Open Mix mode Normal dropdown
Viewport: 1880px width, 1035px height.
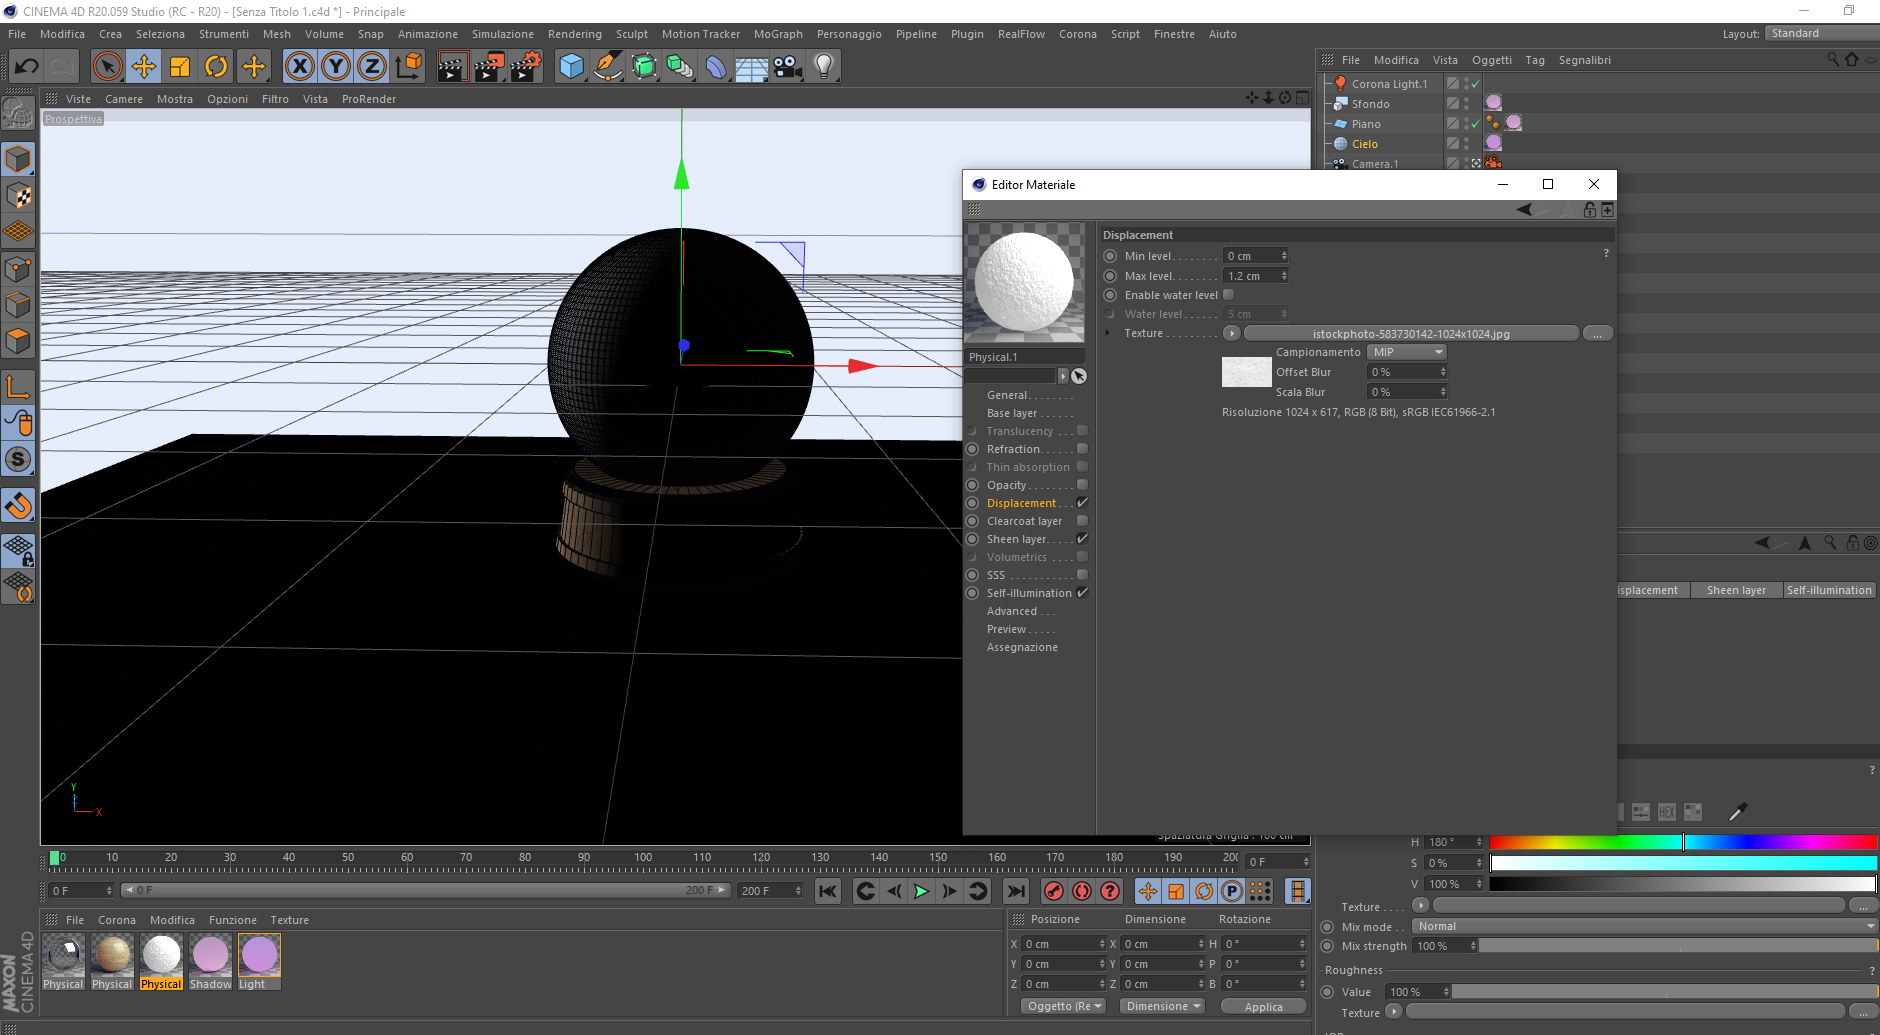[1645, 927]
